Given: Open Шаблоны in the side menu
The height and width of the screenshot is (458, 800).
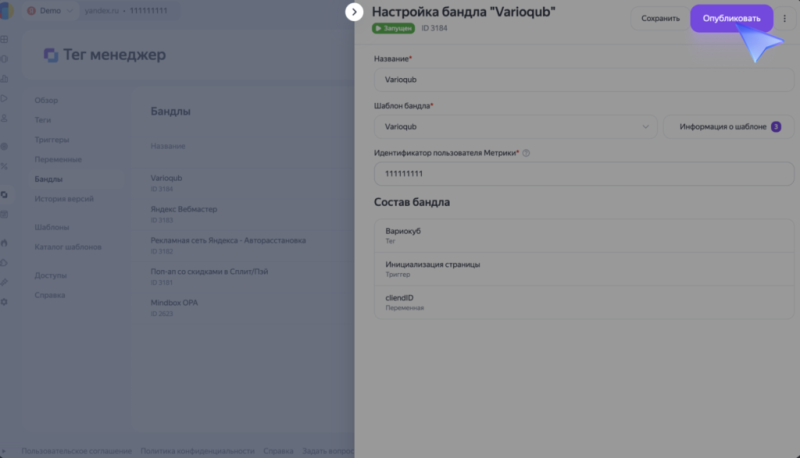Looking at the screenshot, I should (52, 227).
